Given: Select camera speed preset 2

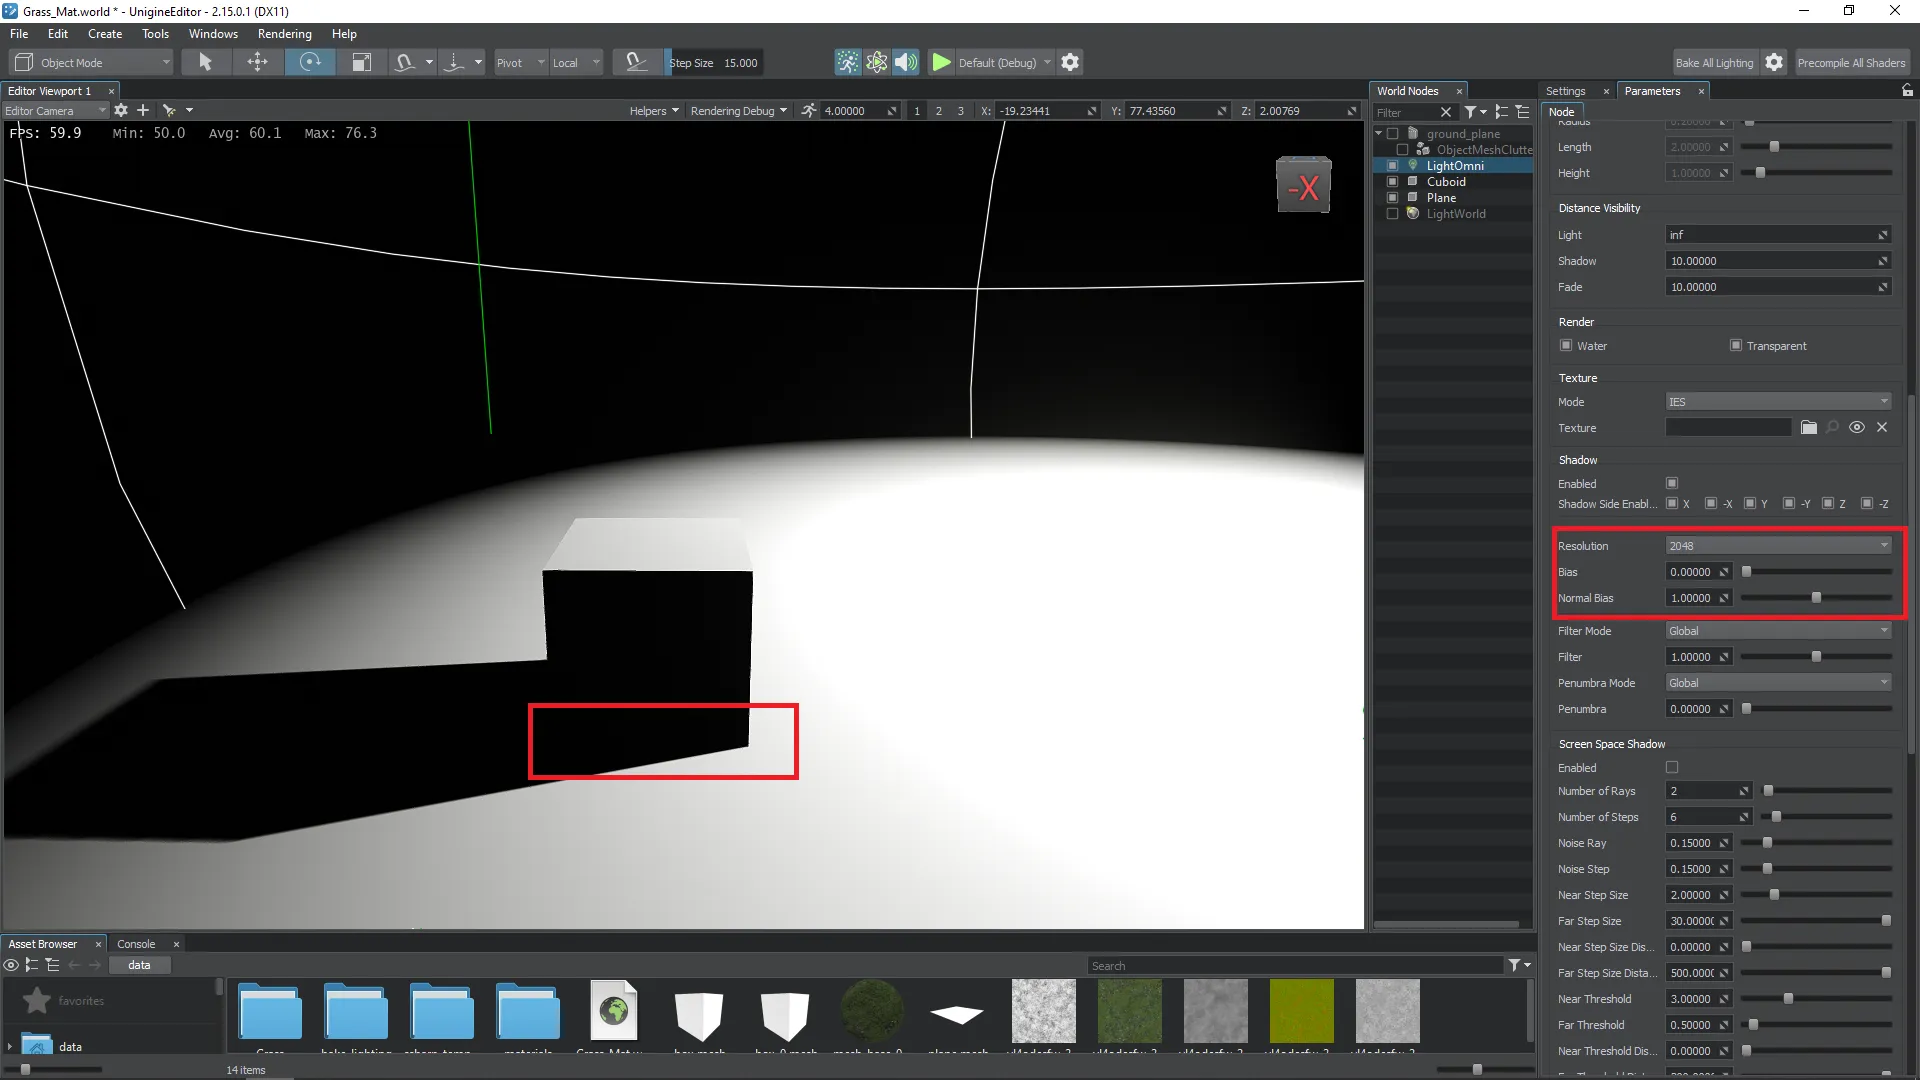Looking at the screenshot, I should (938, 111).
